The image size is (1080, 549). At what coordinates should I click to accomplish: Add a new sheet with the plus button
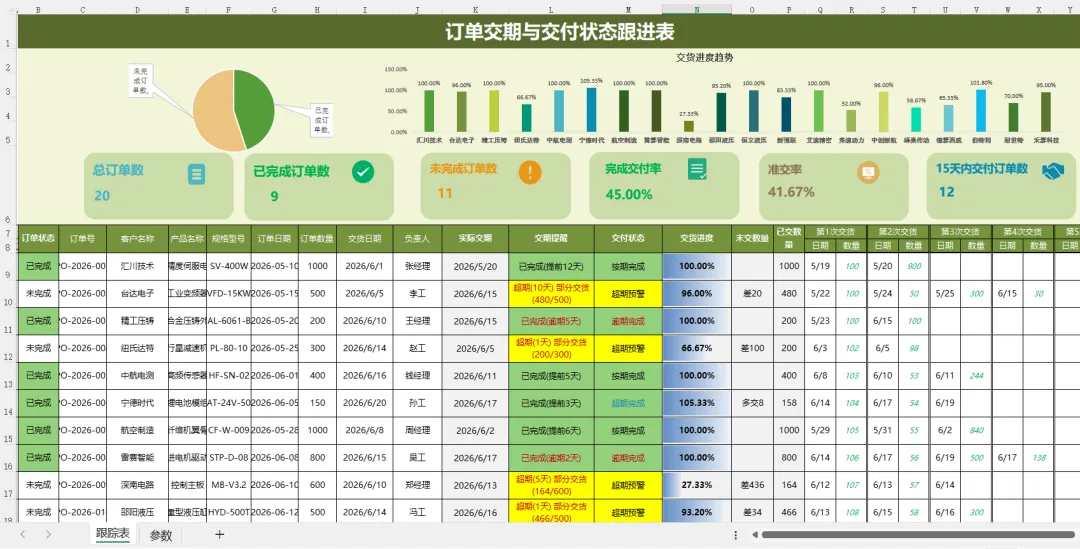220,535
